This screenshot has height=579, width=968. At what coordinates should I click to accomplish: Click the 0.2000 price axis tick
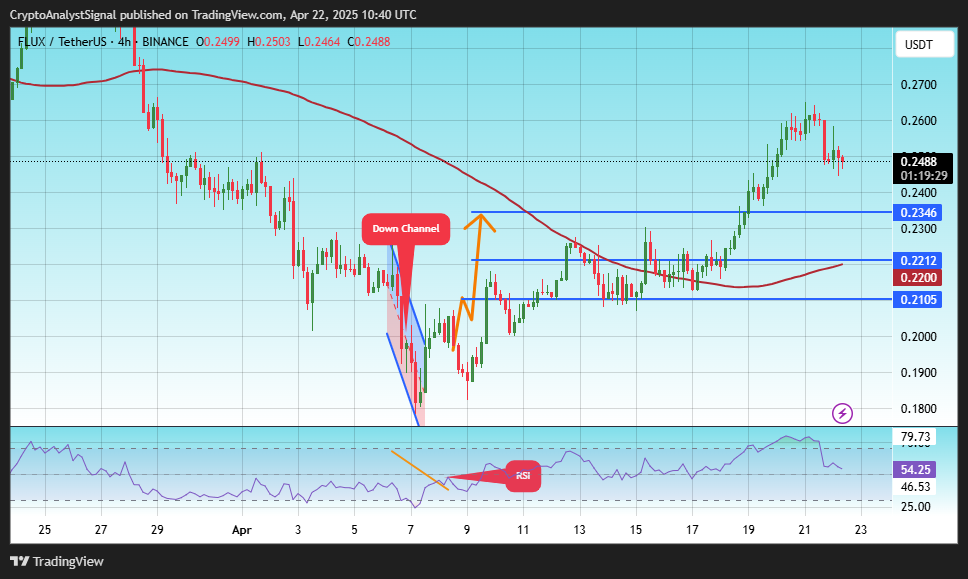[919, 336]
